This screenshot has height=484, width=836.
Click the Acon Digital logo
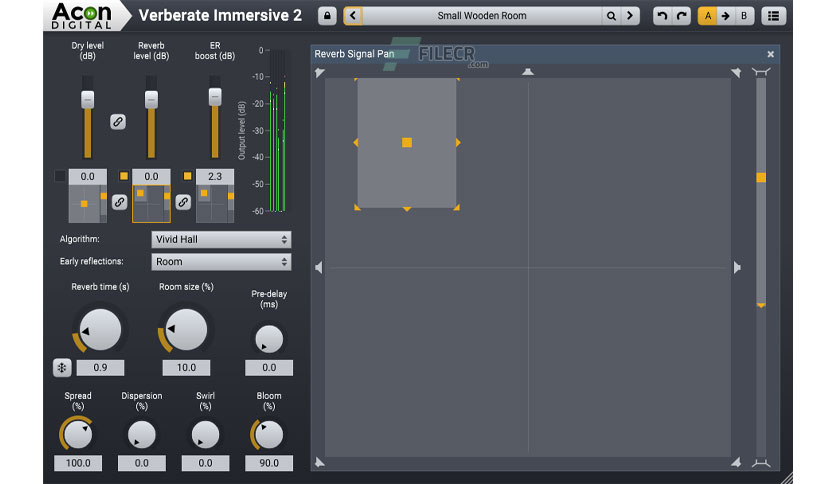(82, 16)
